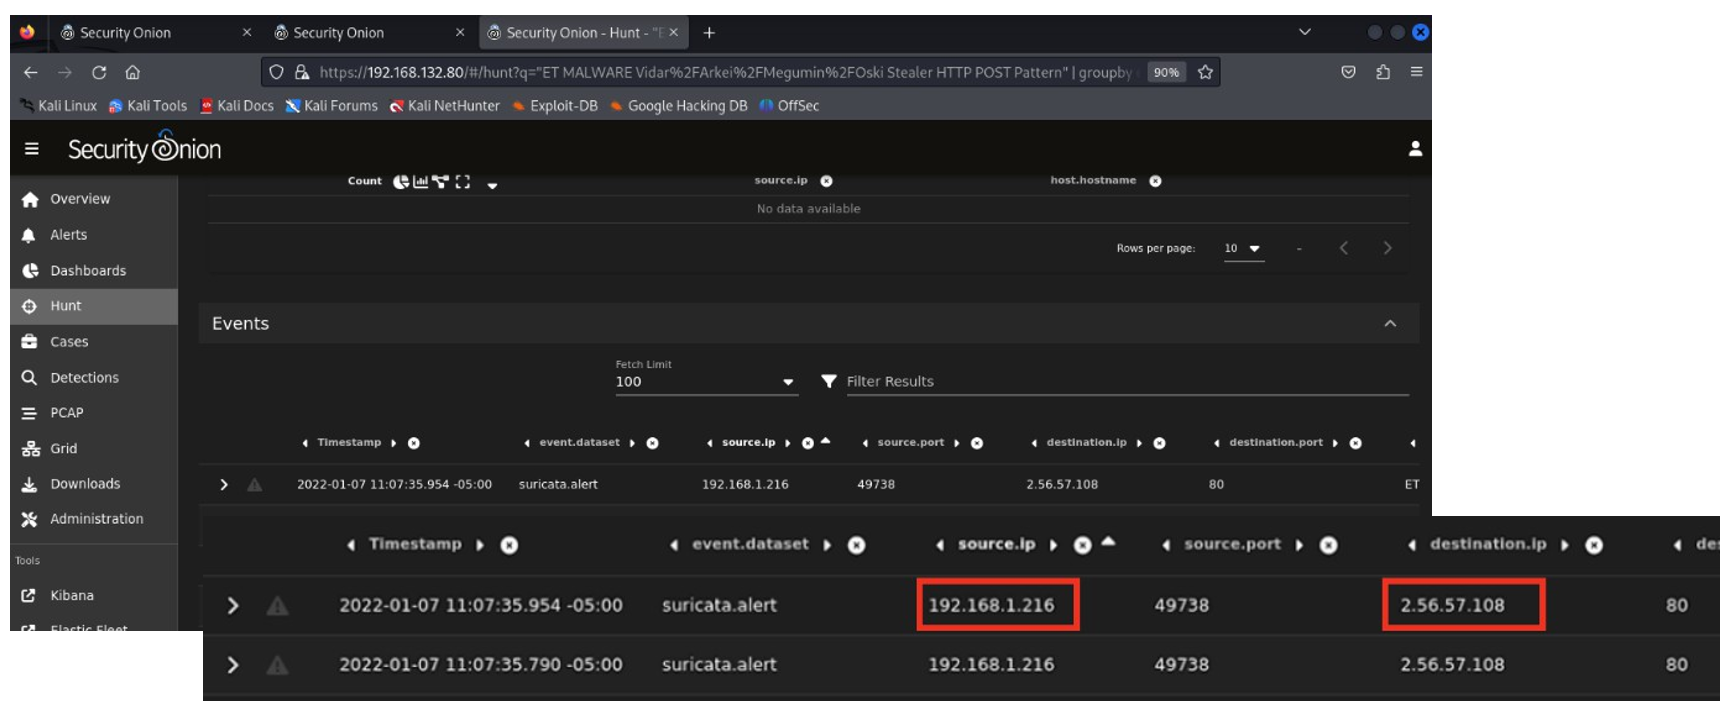Go to Dashboards in the sidebar
1720x701 pixels.
point(87,271)
